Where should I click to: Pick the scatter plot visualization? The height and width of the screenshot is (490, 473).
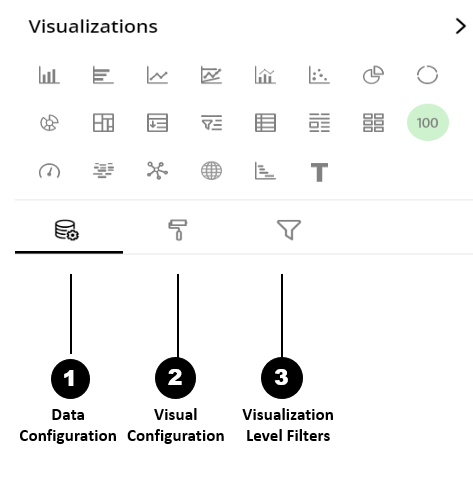[319, 75]
